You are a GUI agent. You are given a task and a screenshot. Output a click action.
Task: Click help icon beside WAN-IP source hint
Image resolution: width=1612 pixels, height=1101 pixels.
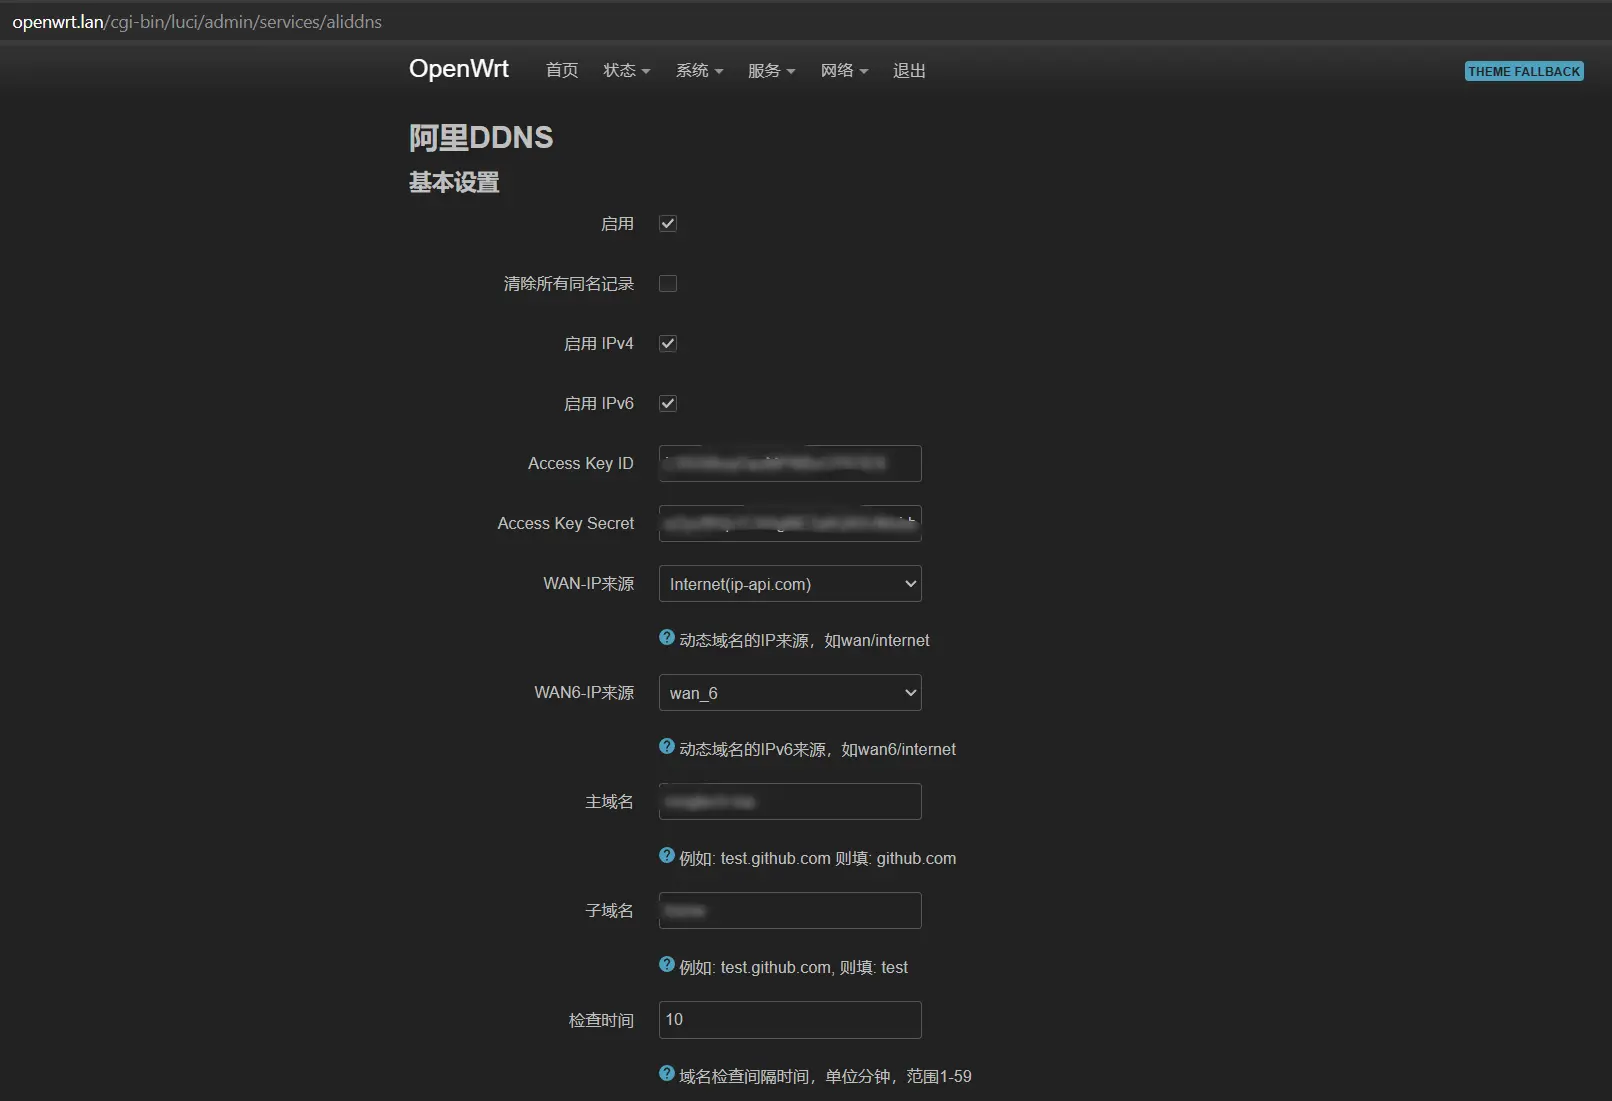667,638
